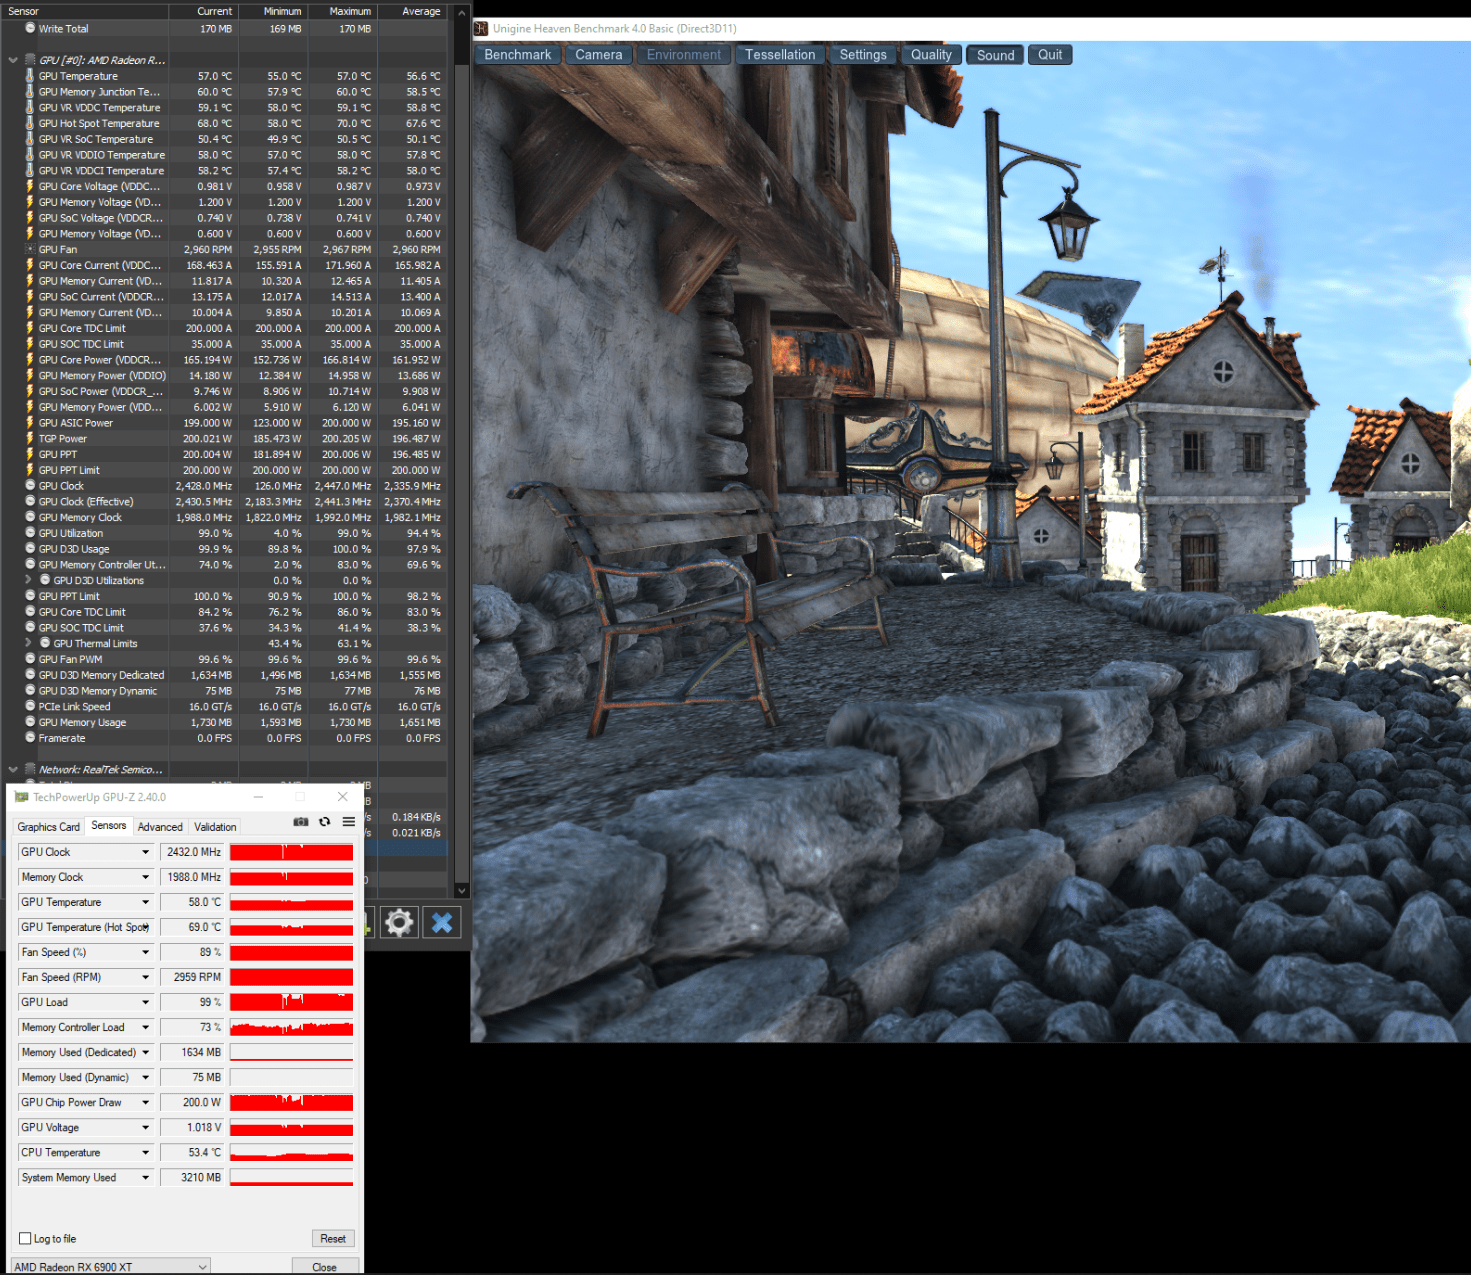Open HWiNFO settings gear icon
Screen dimensions: 1471x1275
tap(399, 922)
